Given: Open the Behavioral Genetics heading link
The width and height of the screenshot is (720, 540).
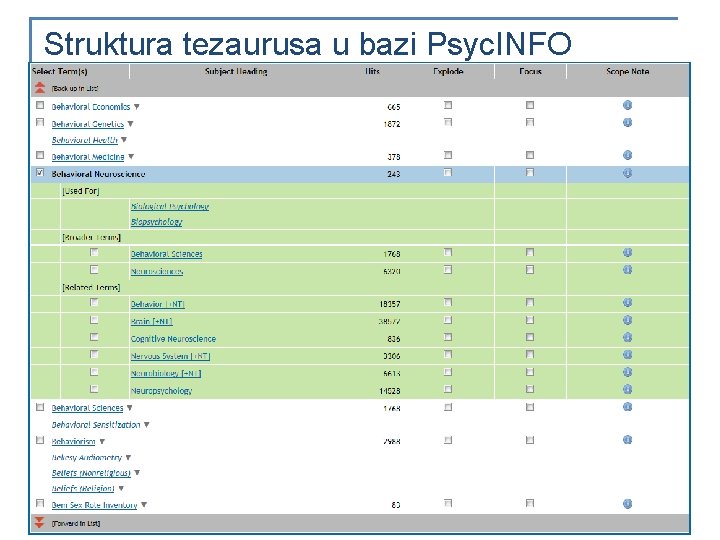Looking at the screenshot, I should 88,124.
